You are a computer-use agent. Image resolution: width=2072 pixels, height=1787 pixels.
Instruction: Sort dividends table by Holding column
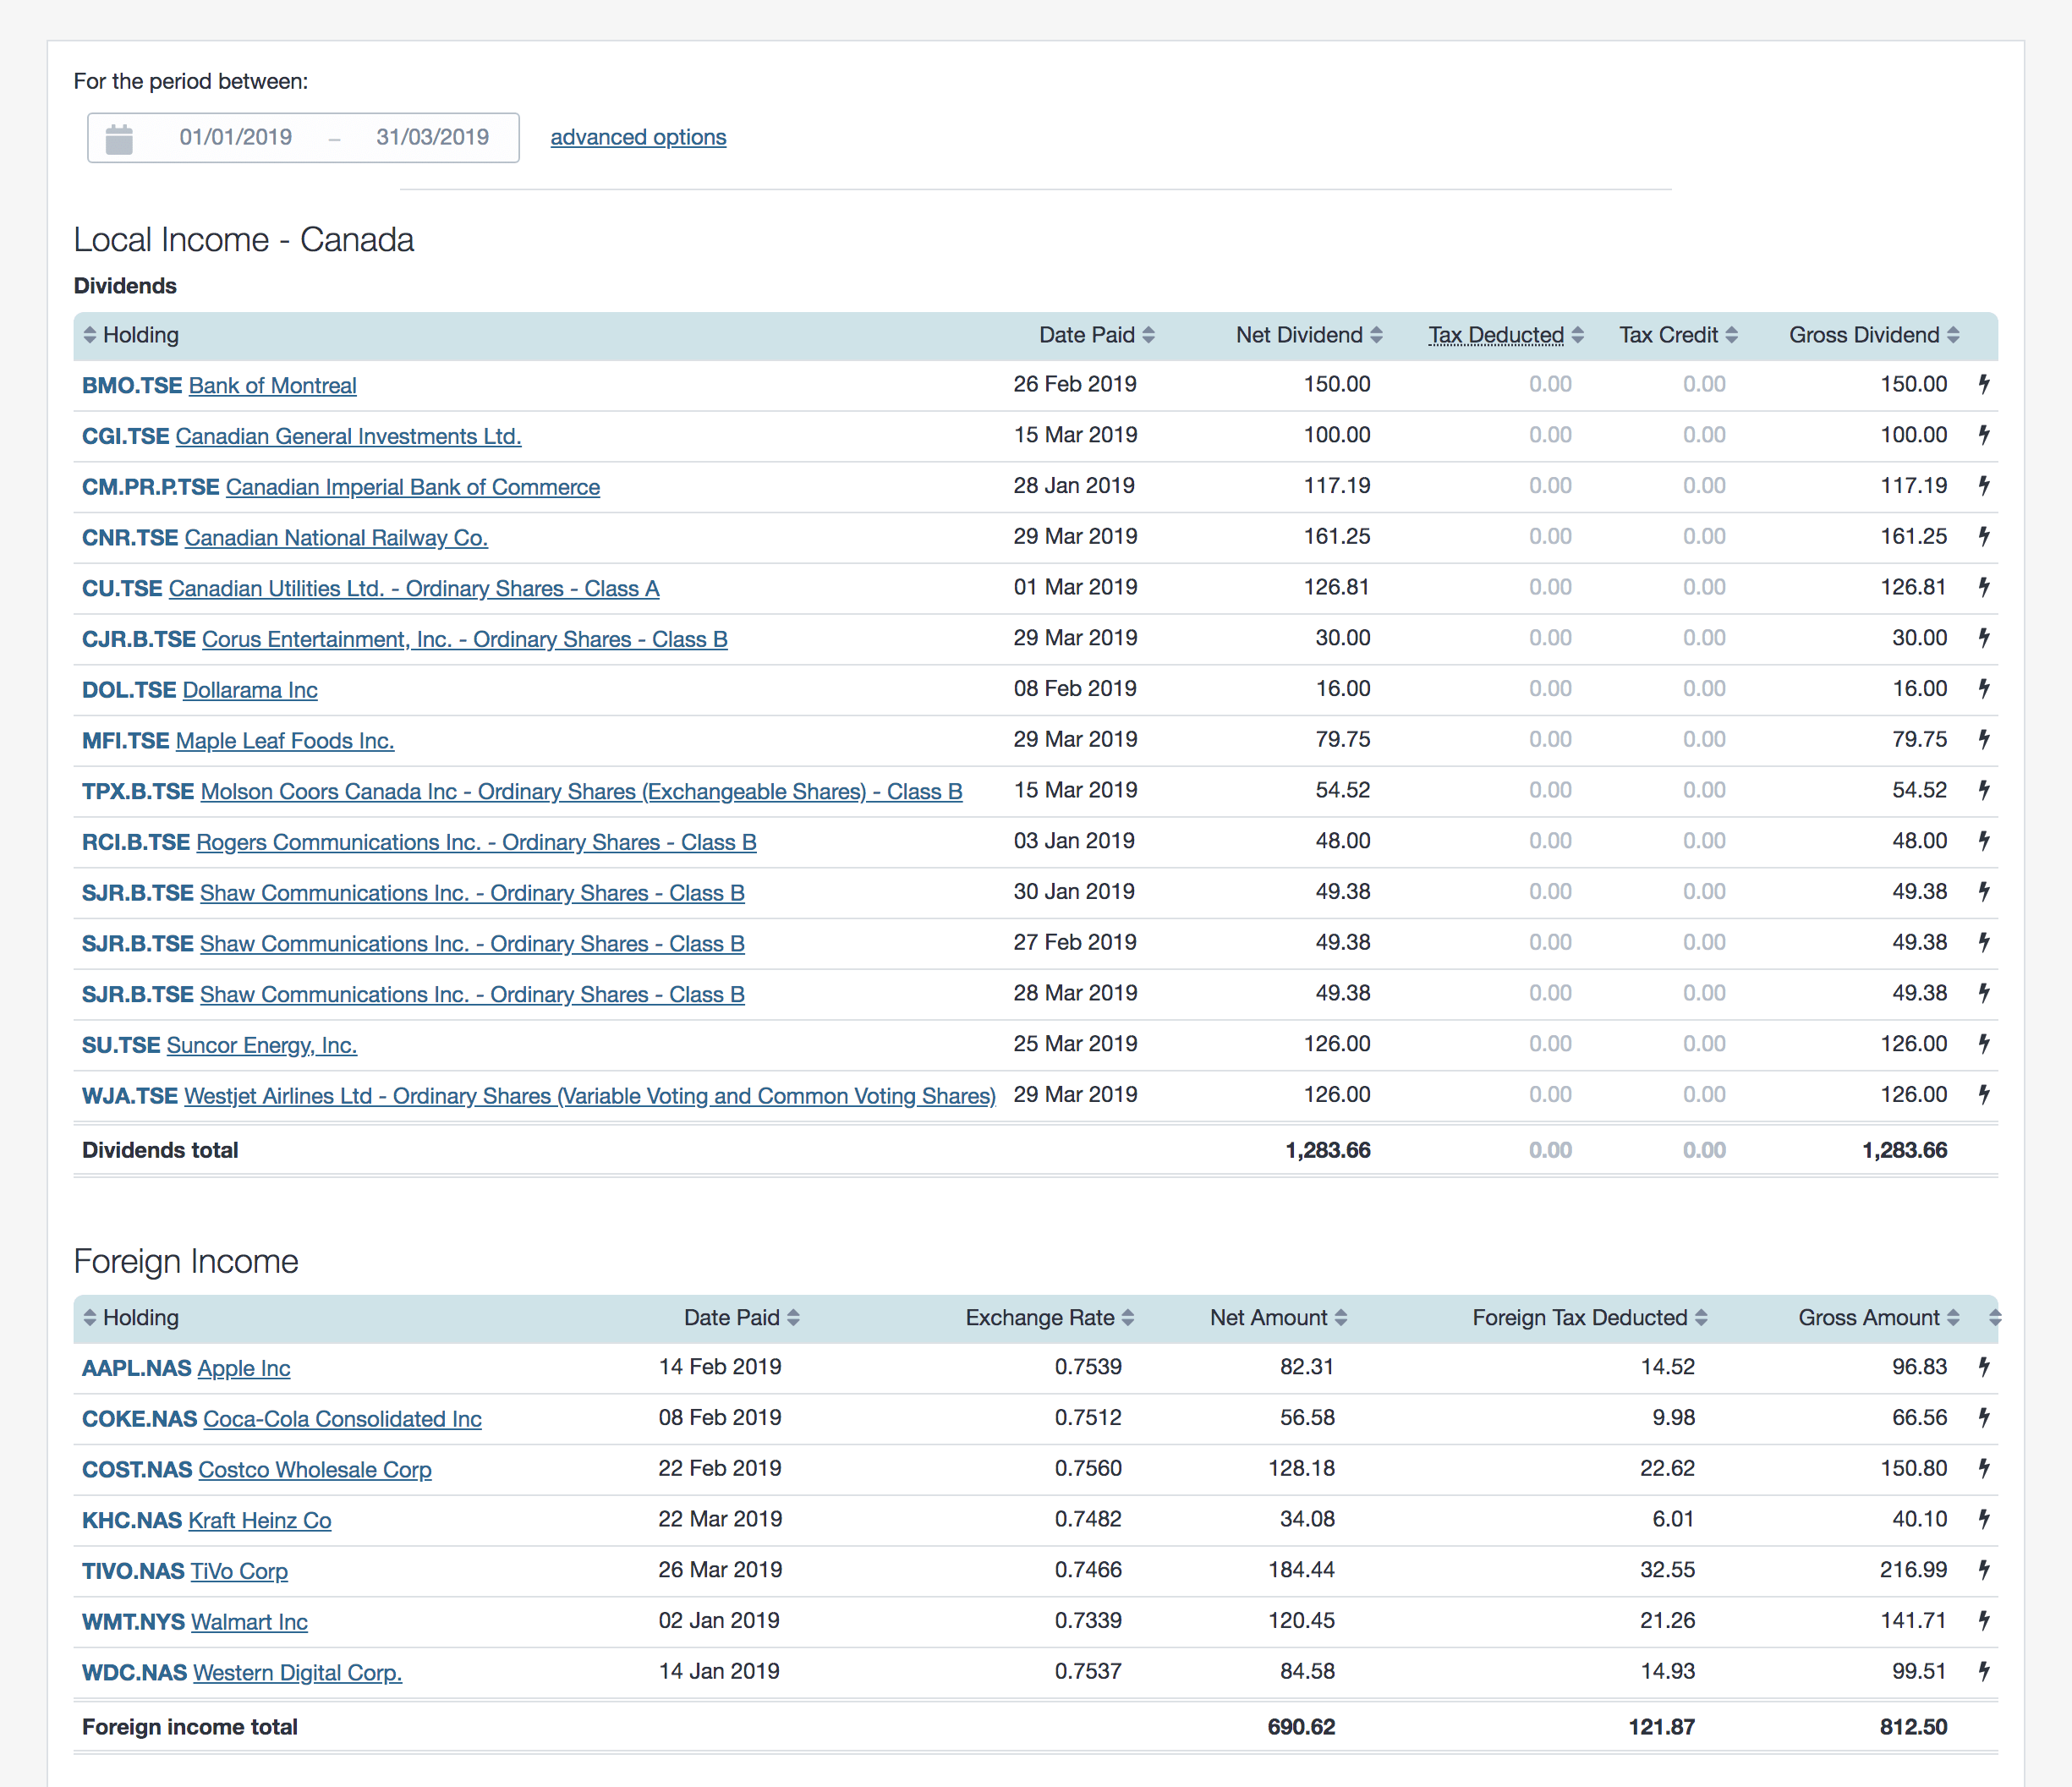point(130,335)
